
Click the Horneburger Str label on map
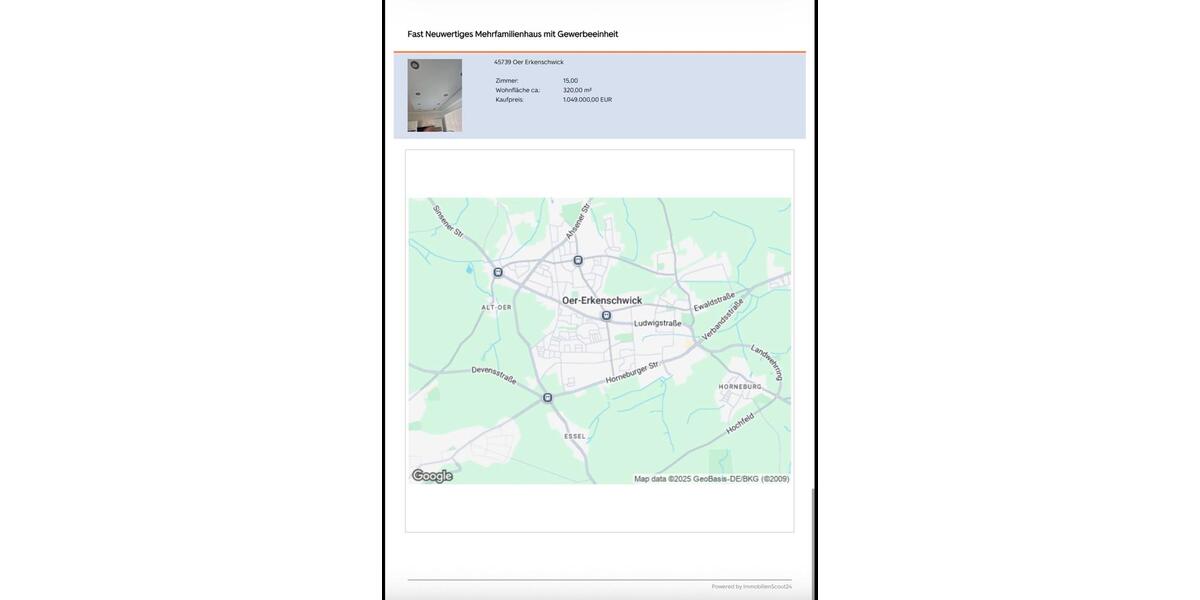tap(632, 373)
